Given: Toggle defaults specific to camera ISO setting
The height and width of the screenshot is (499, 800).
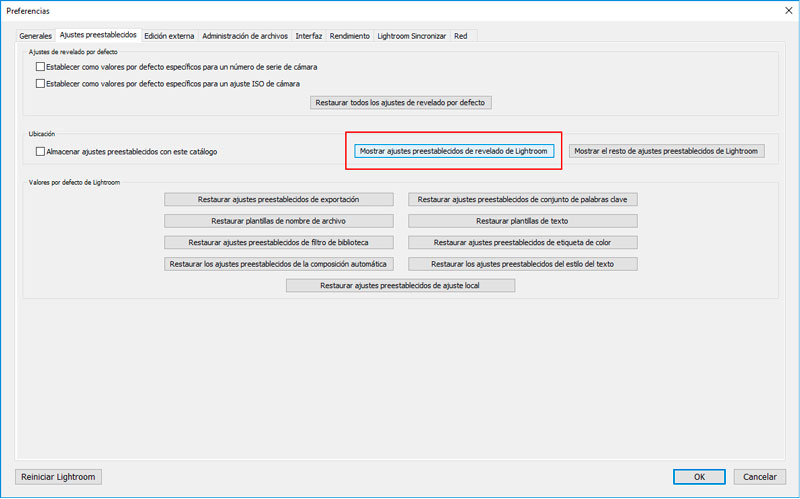Looking at the screenshot, I should pos(40,84).
